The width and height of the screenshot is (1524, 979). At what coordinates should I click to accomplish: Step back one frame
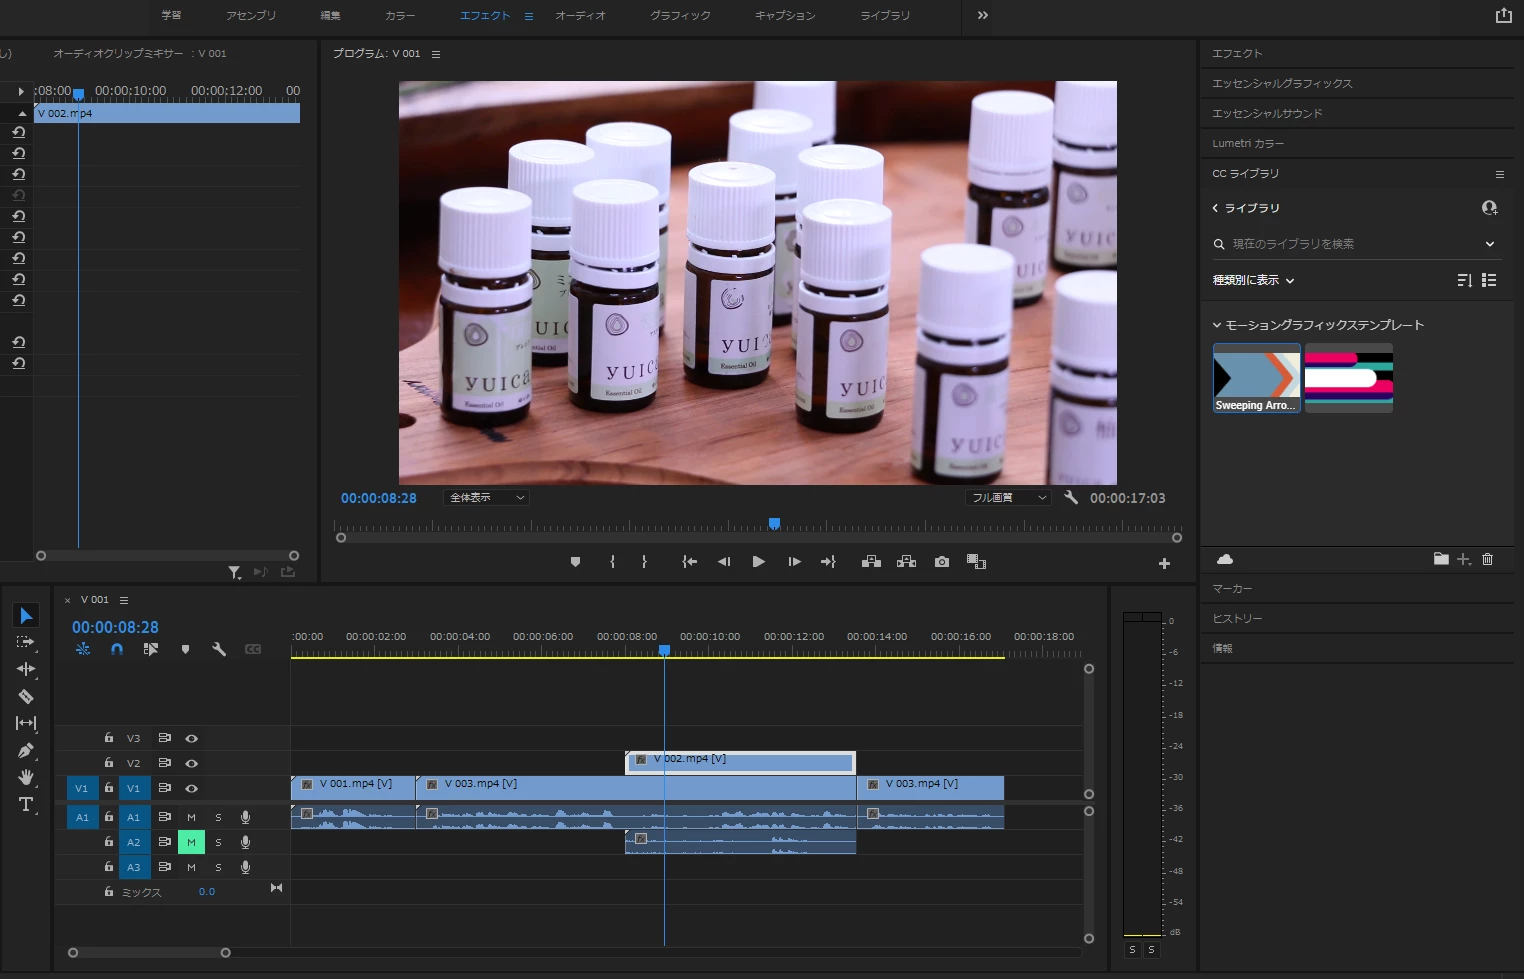(x=724, y=562)
